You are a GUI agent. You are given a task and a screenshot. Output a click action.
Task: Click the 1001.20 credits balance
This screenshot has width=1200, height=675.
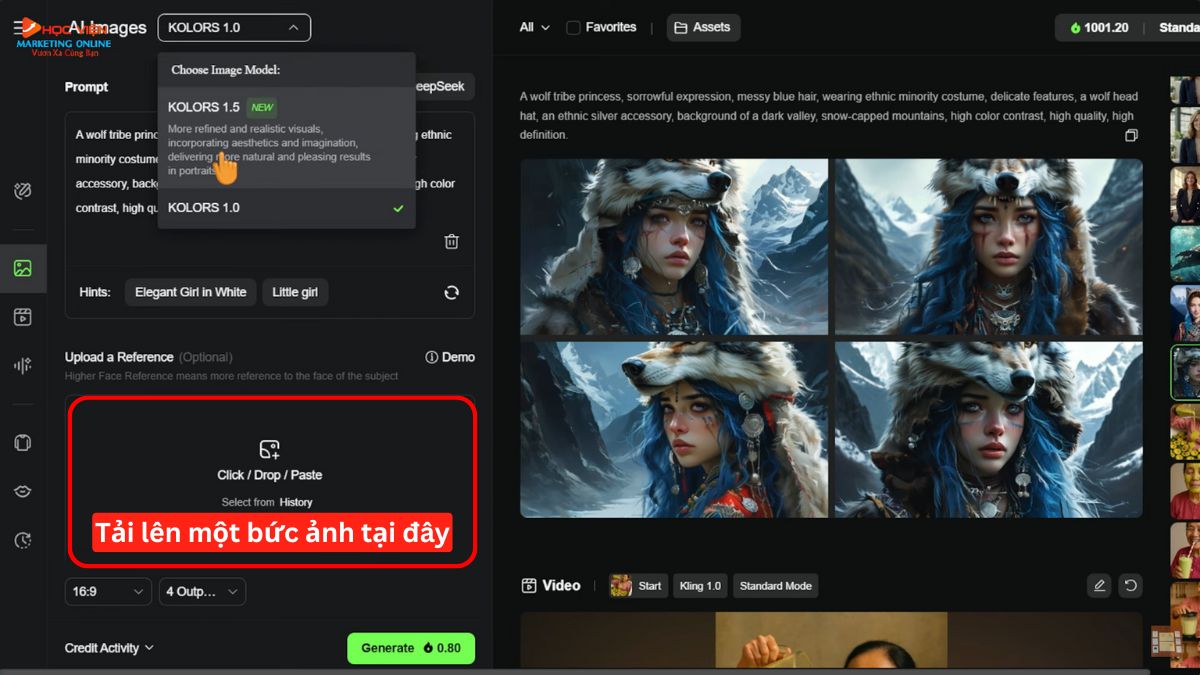1100,28
